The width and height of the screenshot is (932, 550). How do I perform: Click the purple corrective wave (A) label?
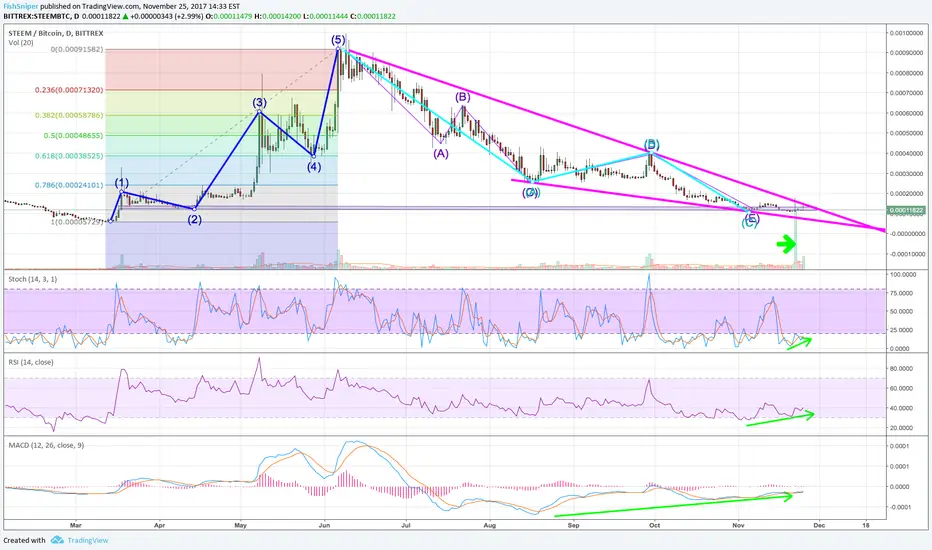440,153
